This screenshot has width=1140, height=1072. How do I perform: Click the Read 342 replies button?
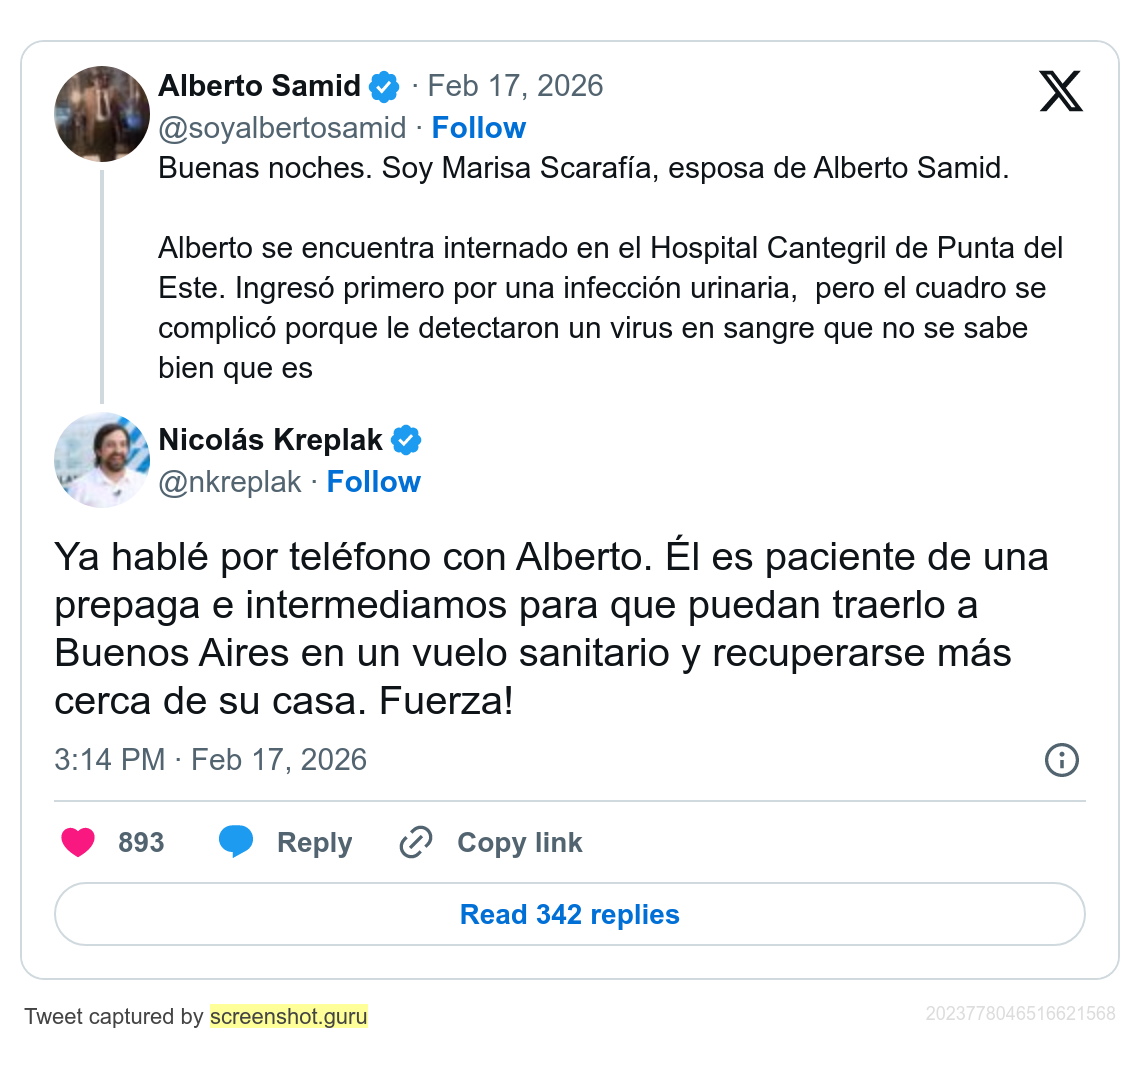570,914
